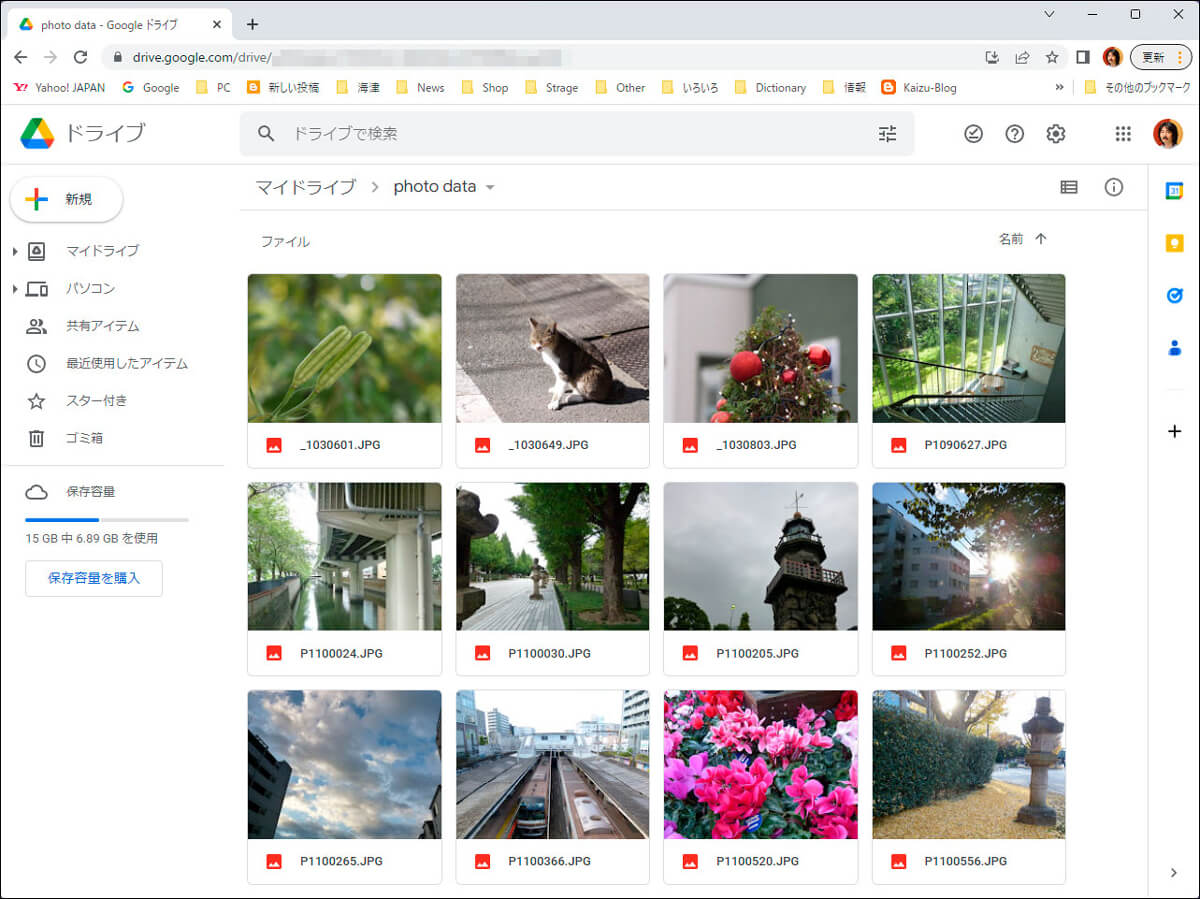The width and height of the screenshot is (1200, 899).
Task: Reverse the sort direction arrow
Action: point(1041,239)
